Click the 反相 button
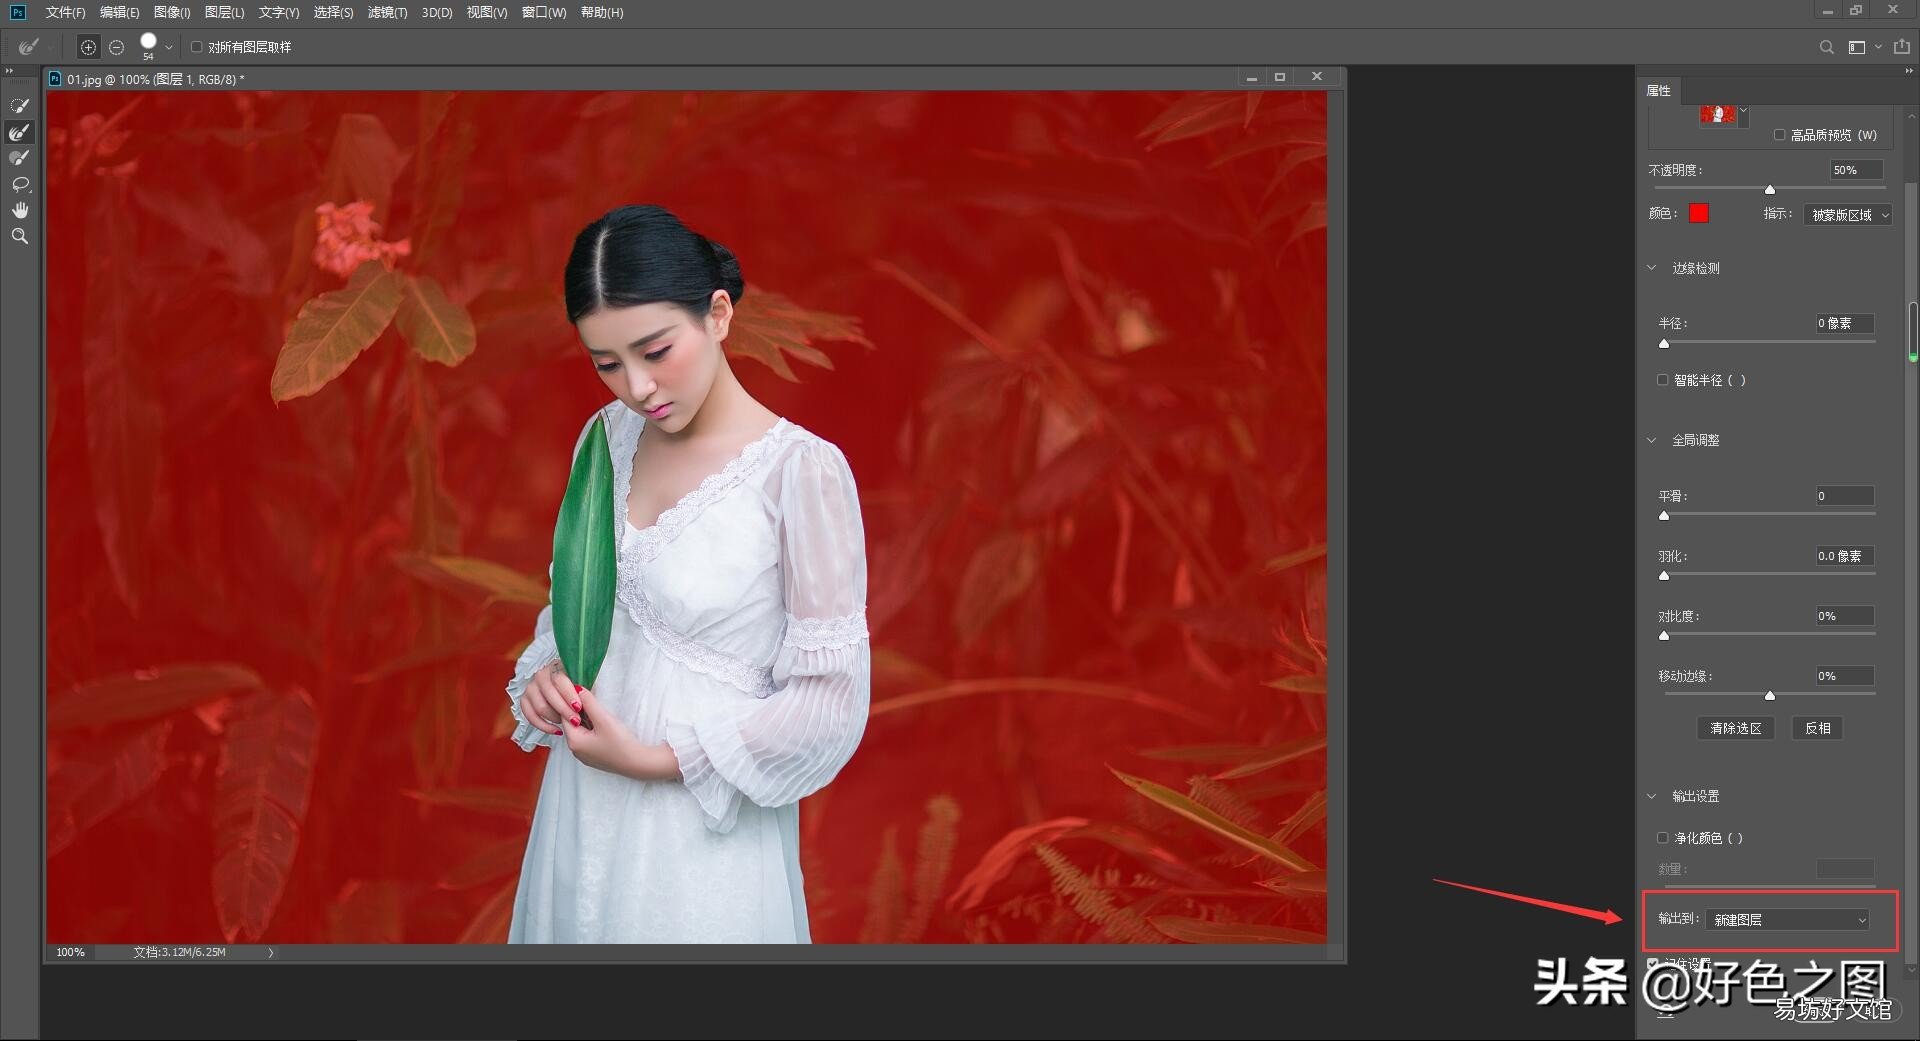The height and width of the screenshot is (1041, 1920). pos(1818,728)
